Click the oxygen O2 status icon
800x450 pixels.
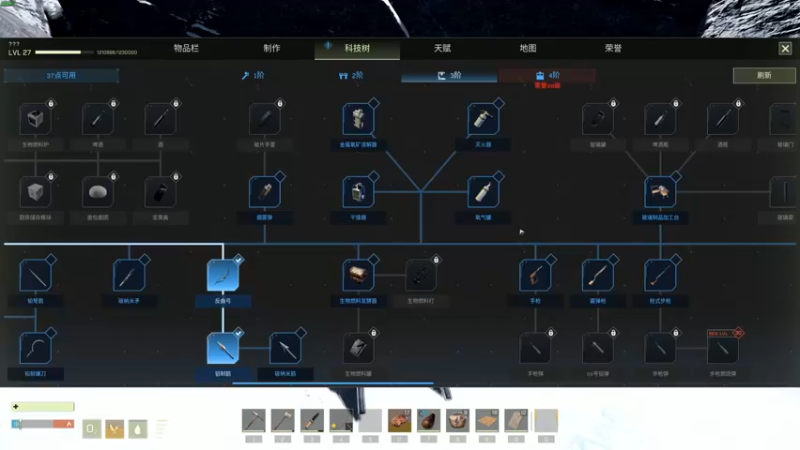point(91,429)
